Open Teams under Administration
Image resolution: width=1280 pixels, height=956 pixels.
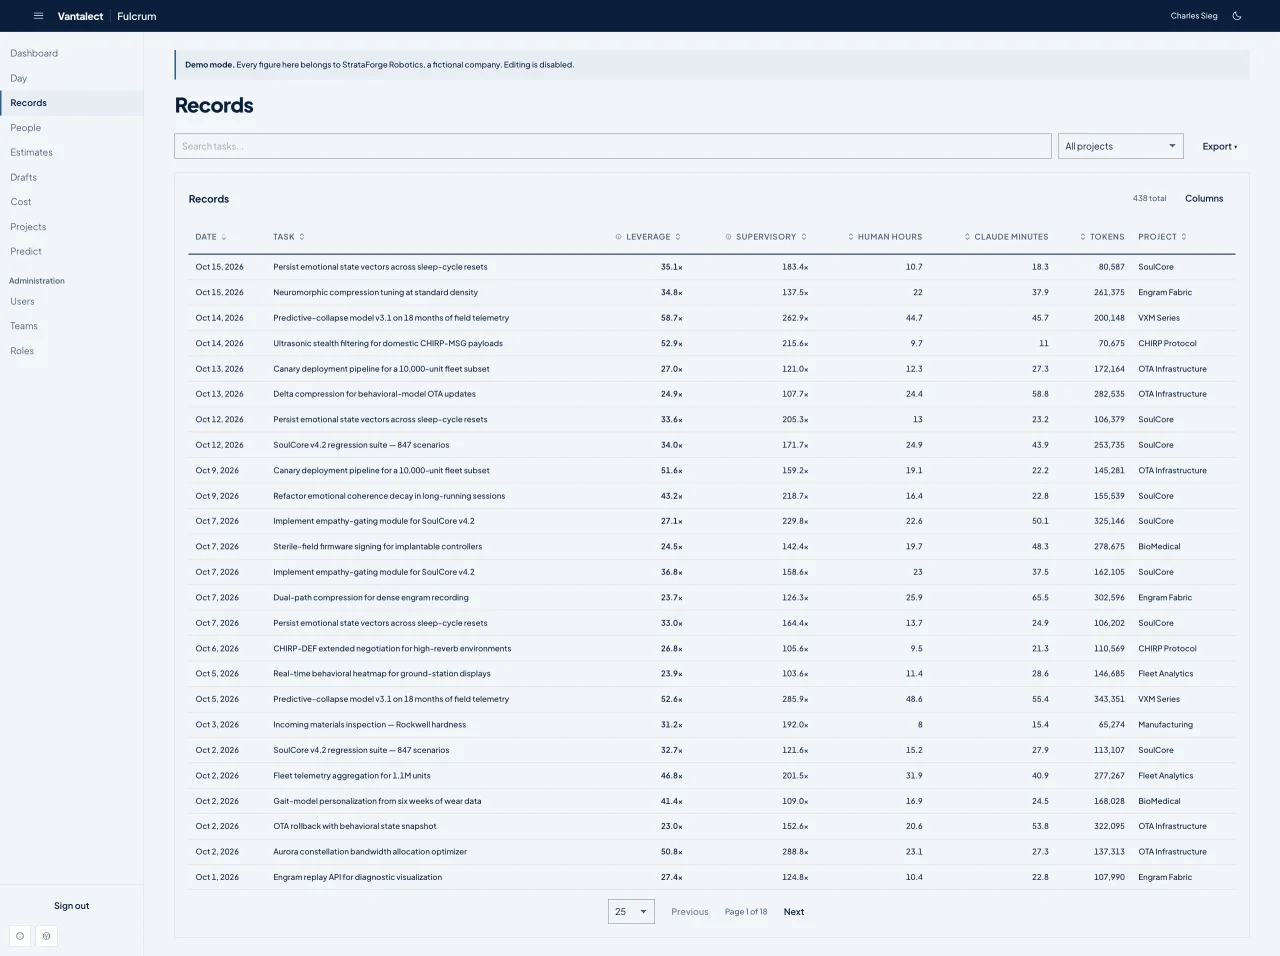(x=24, y=326)
